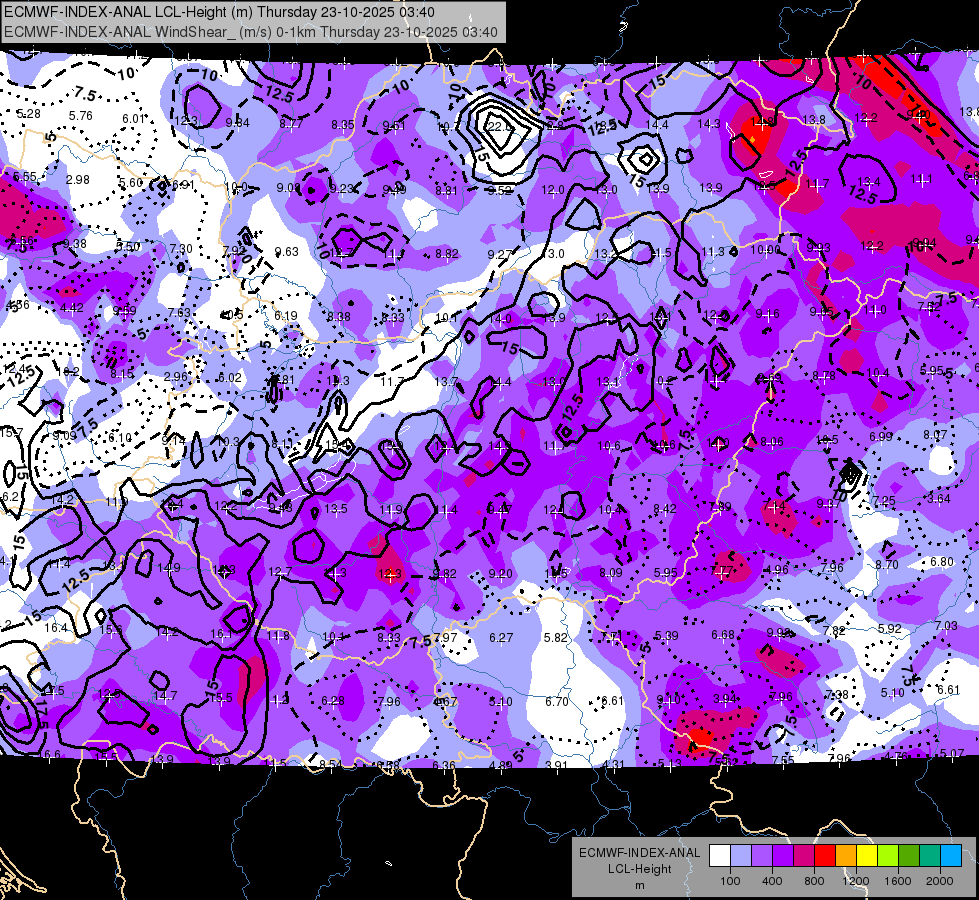Click the 9.63 grid value
979x900 pixels.
tap(287, 252)
